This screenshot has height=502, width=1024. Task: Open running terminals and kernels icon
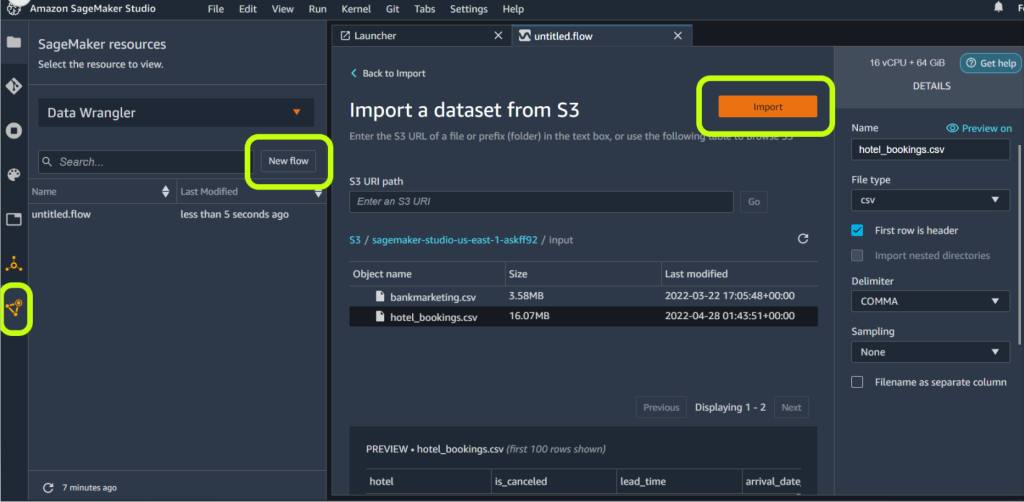[13, 131]
